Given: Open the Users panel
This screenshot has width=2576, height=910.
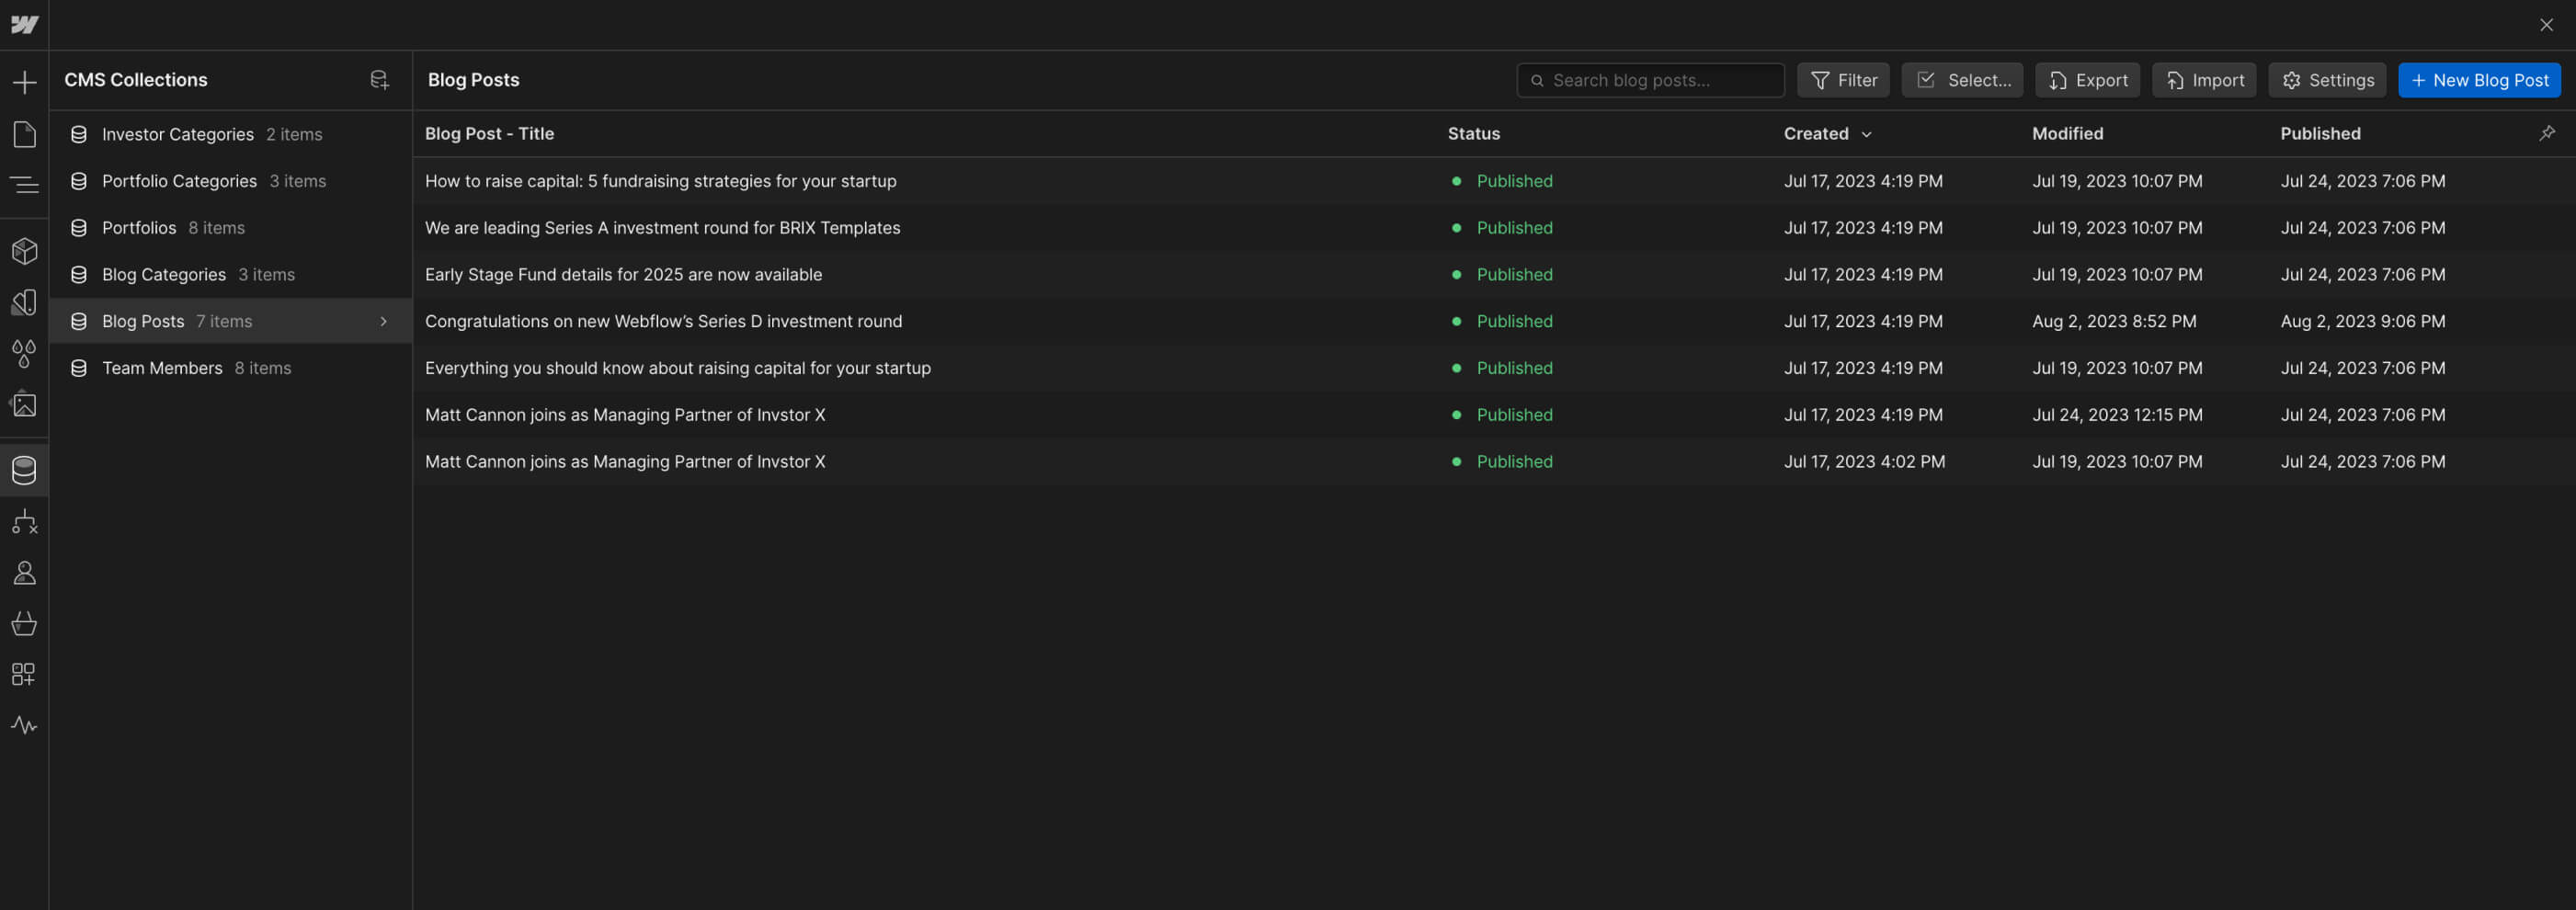Looking at the screenshot, I should 24,572.
